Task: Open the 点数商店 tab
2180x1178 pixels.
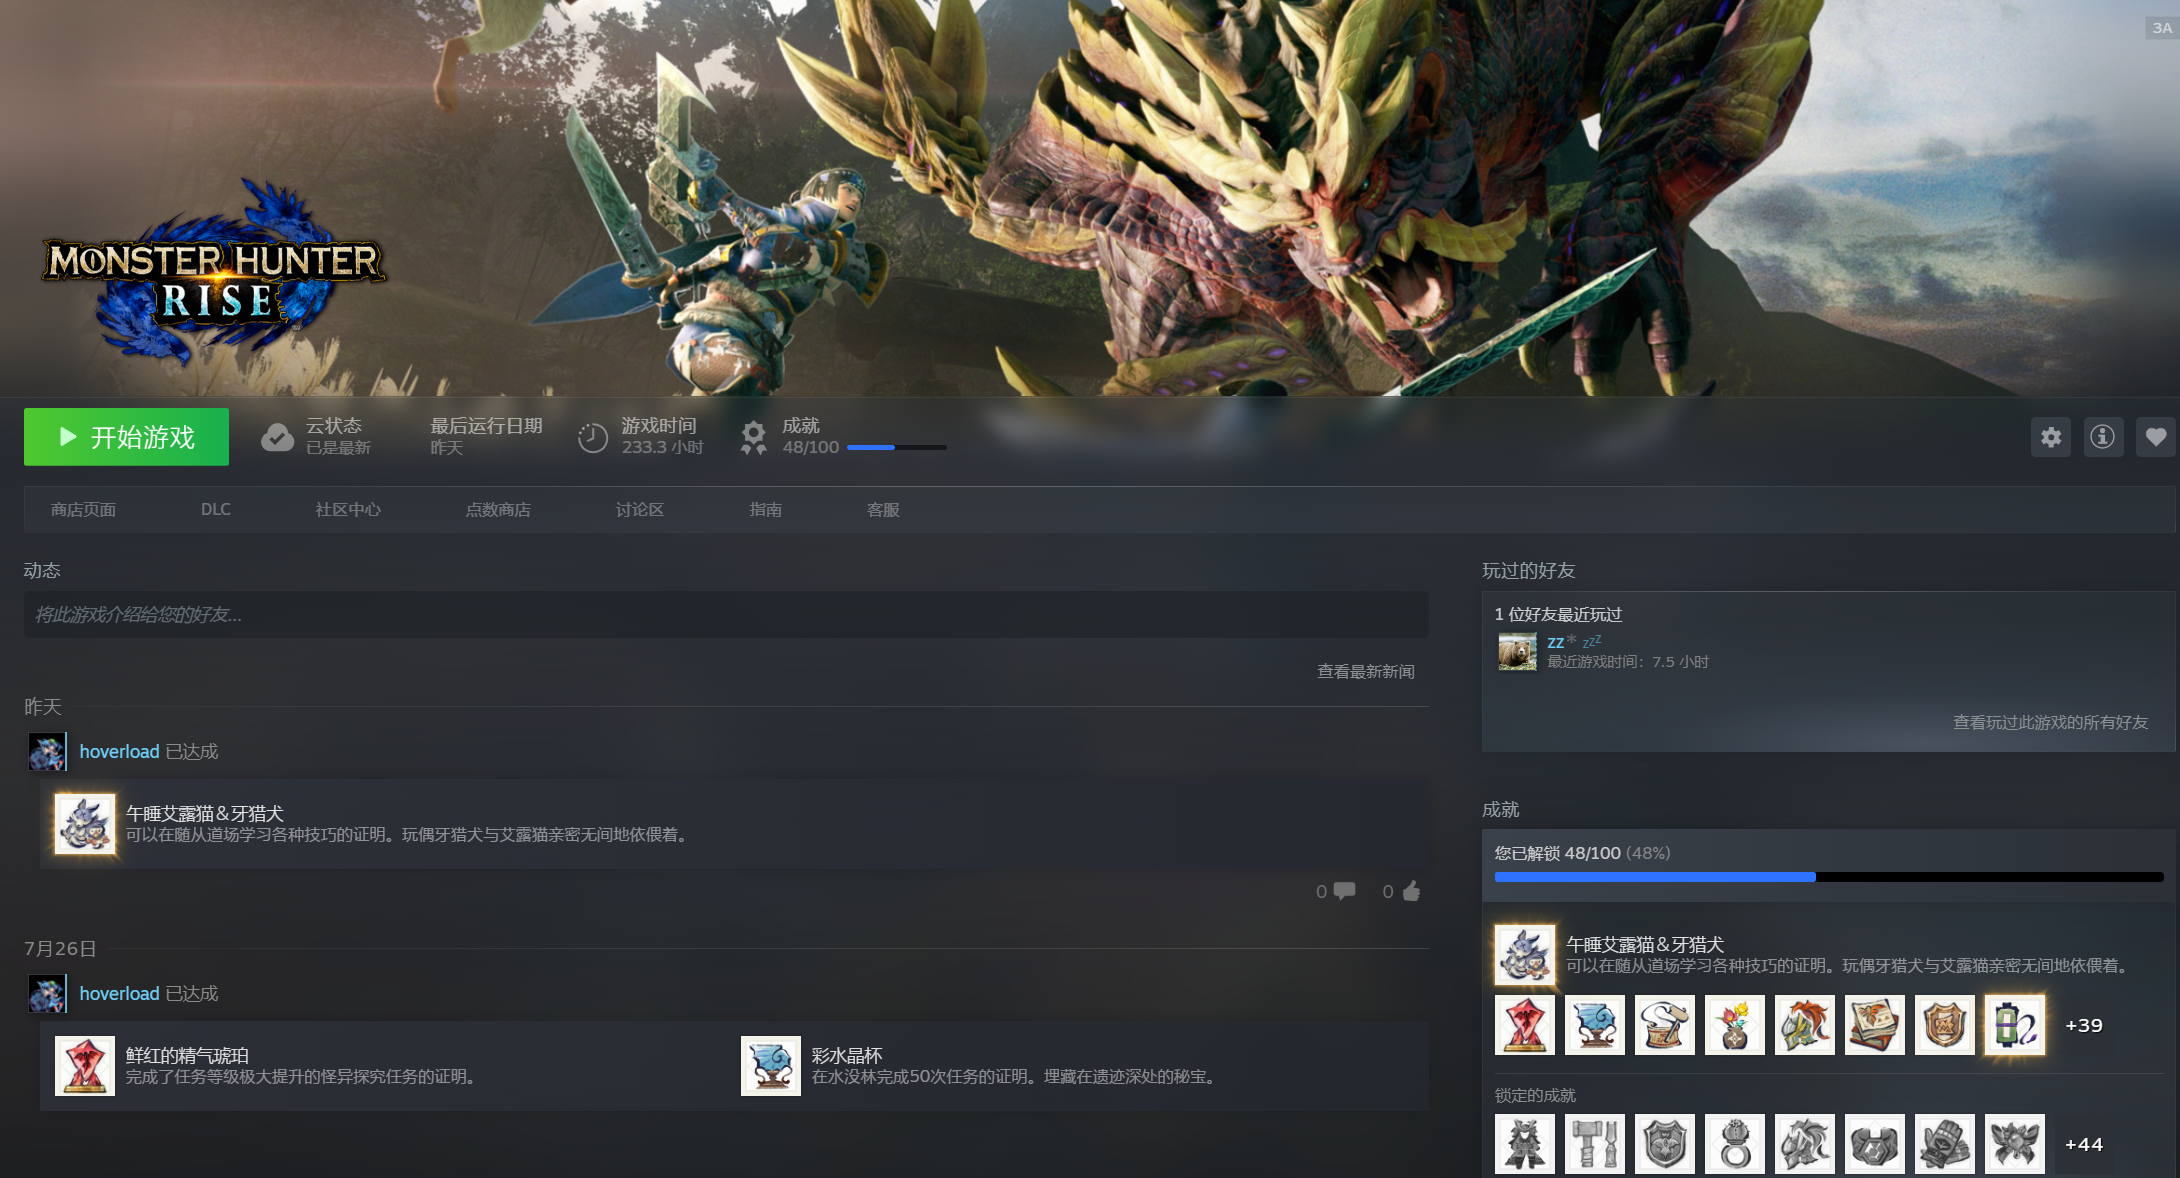Action: (x=498, y=510)
